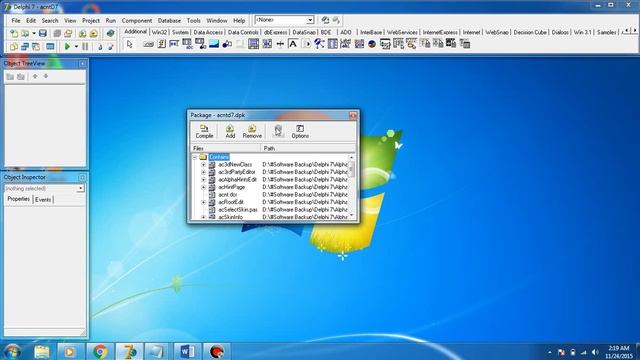Viewport: 640px width, 360px height.
Task: Click Remove in the Package window
Action: tap(252, 131)
